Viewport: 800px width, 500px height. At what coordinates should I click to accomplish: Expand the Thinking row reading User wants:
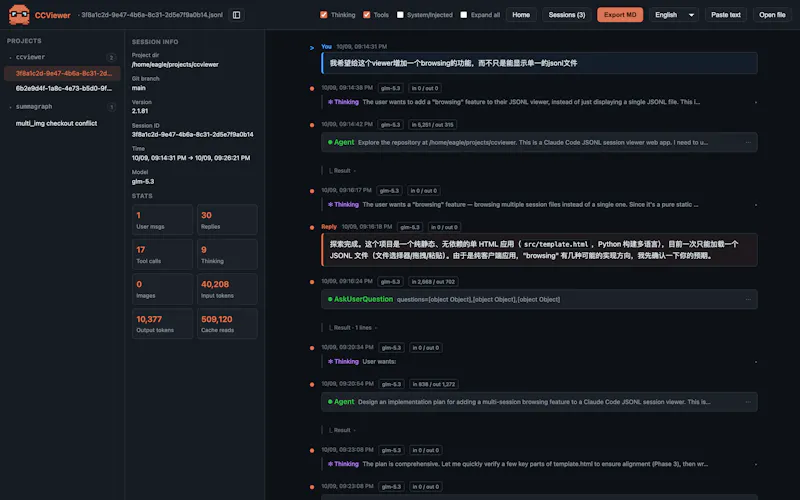pos(539,362)
